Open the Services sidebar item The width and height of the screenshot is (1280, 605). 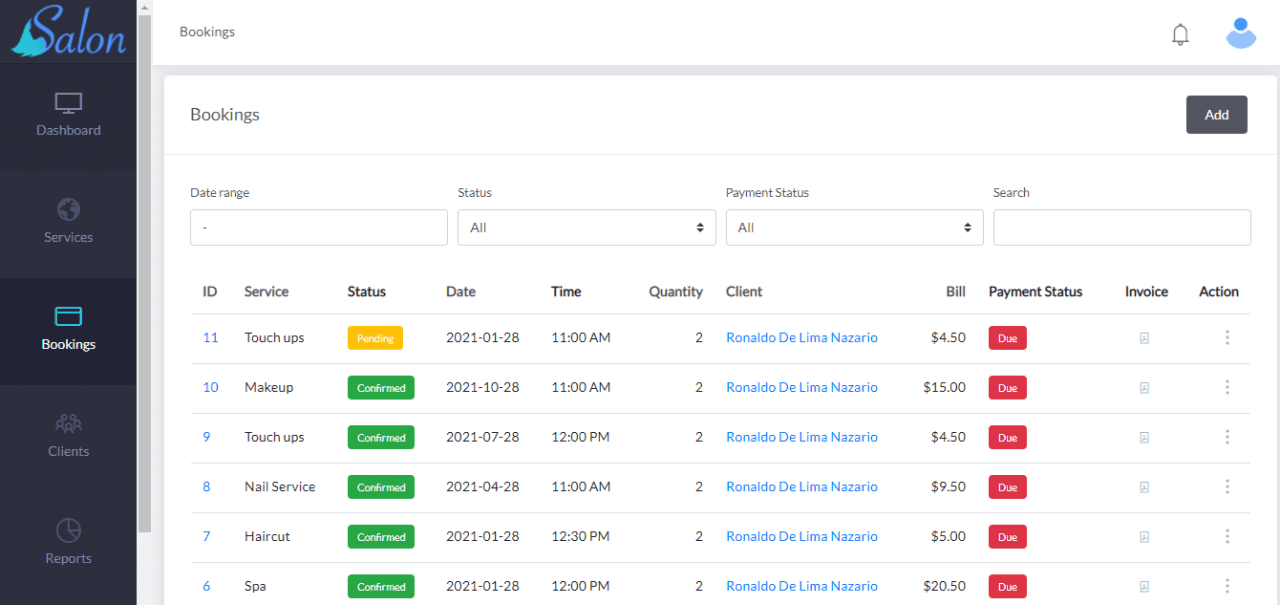pos(68,223)
